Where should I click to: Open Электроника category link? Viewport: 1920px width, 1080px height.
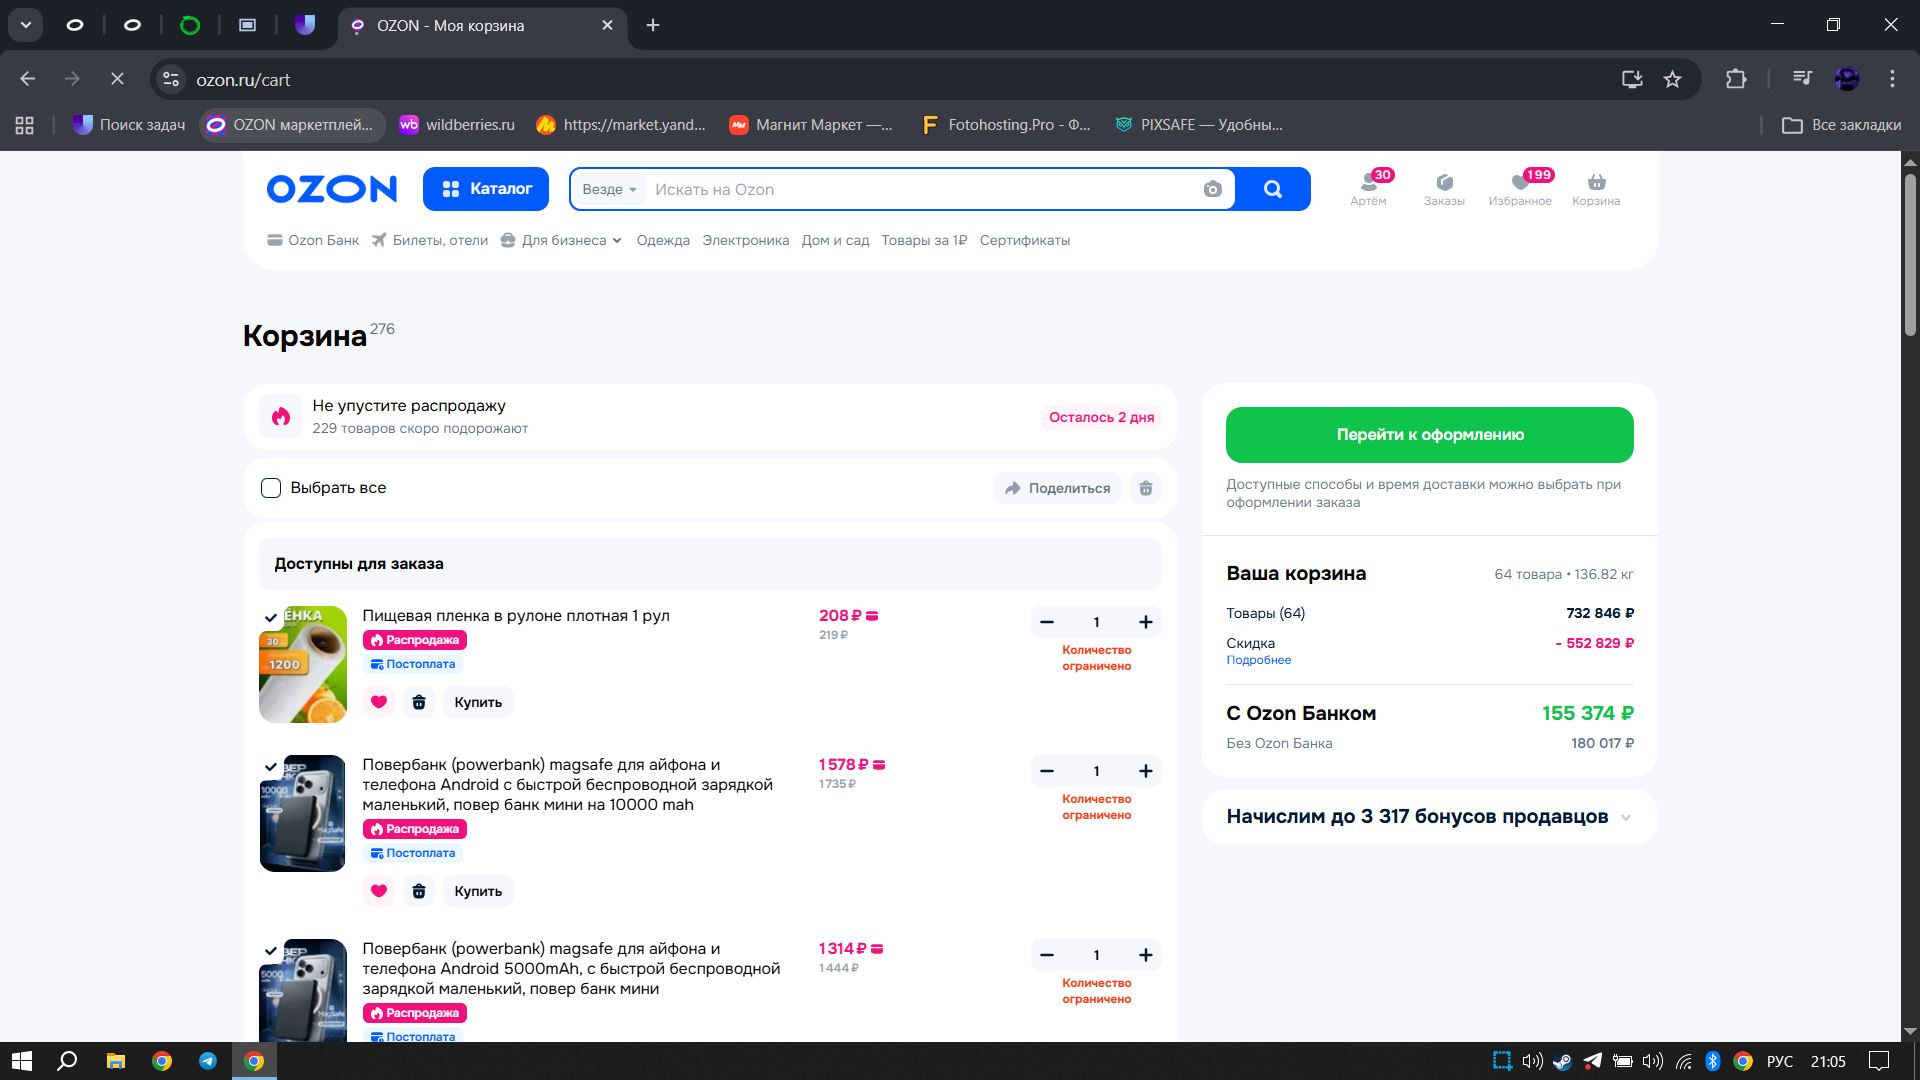point(745,240)
